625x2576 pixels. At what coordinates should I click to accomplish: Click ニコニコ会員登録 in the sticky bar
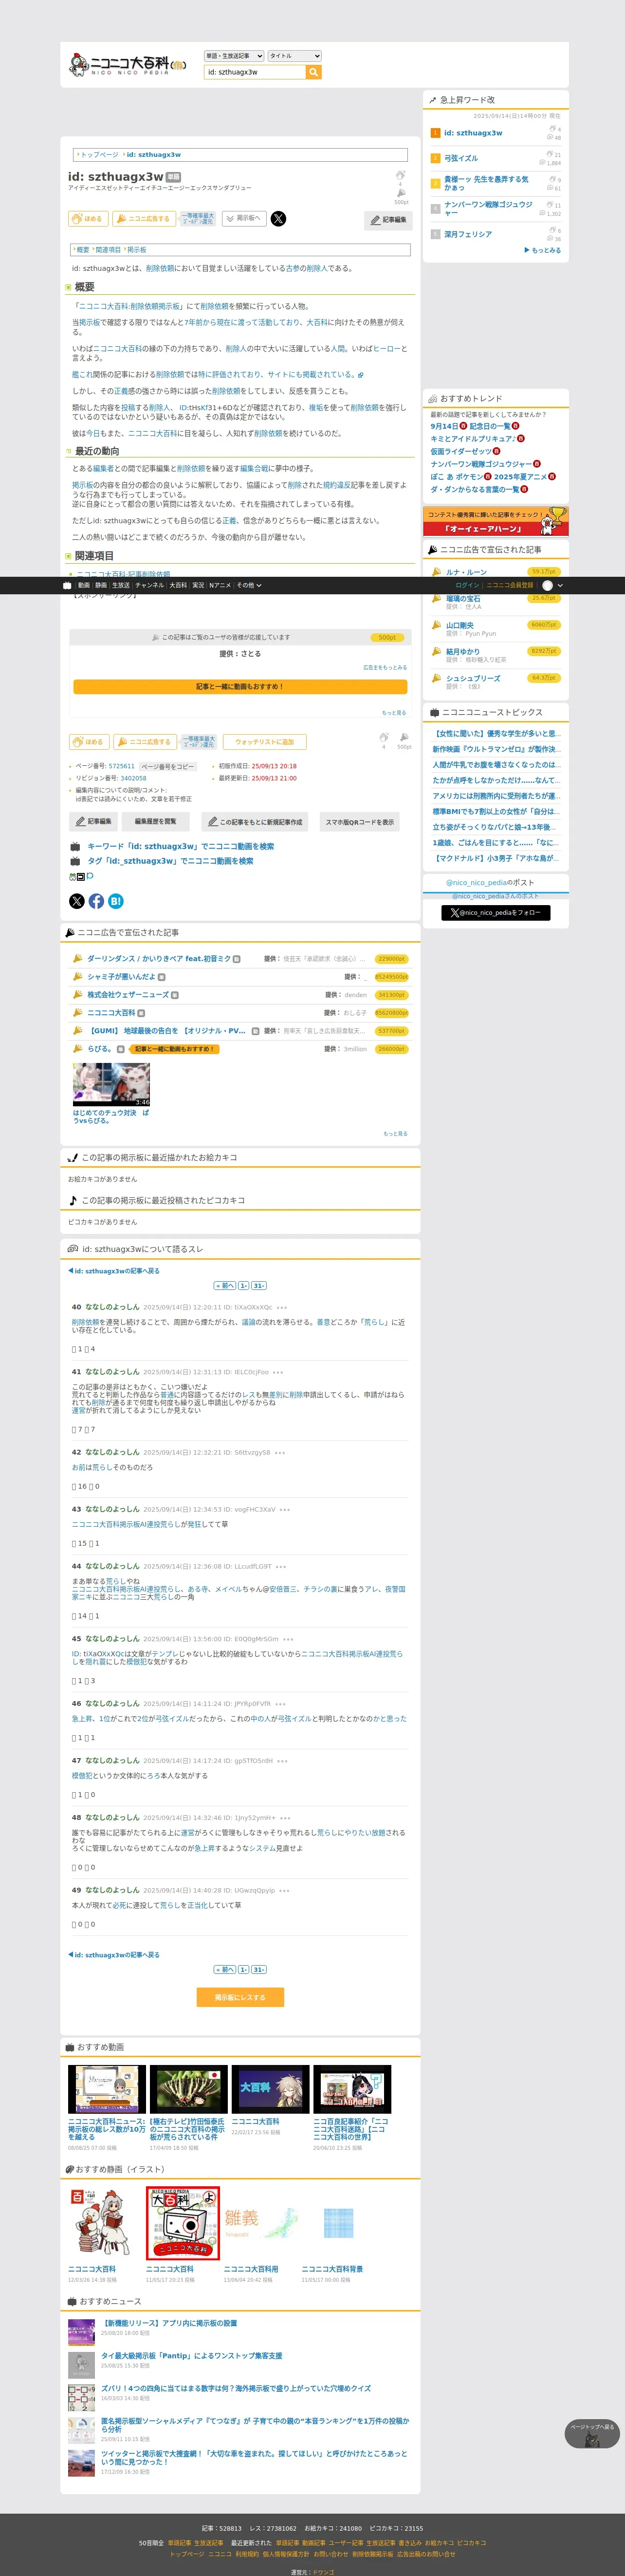point(510,585)
